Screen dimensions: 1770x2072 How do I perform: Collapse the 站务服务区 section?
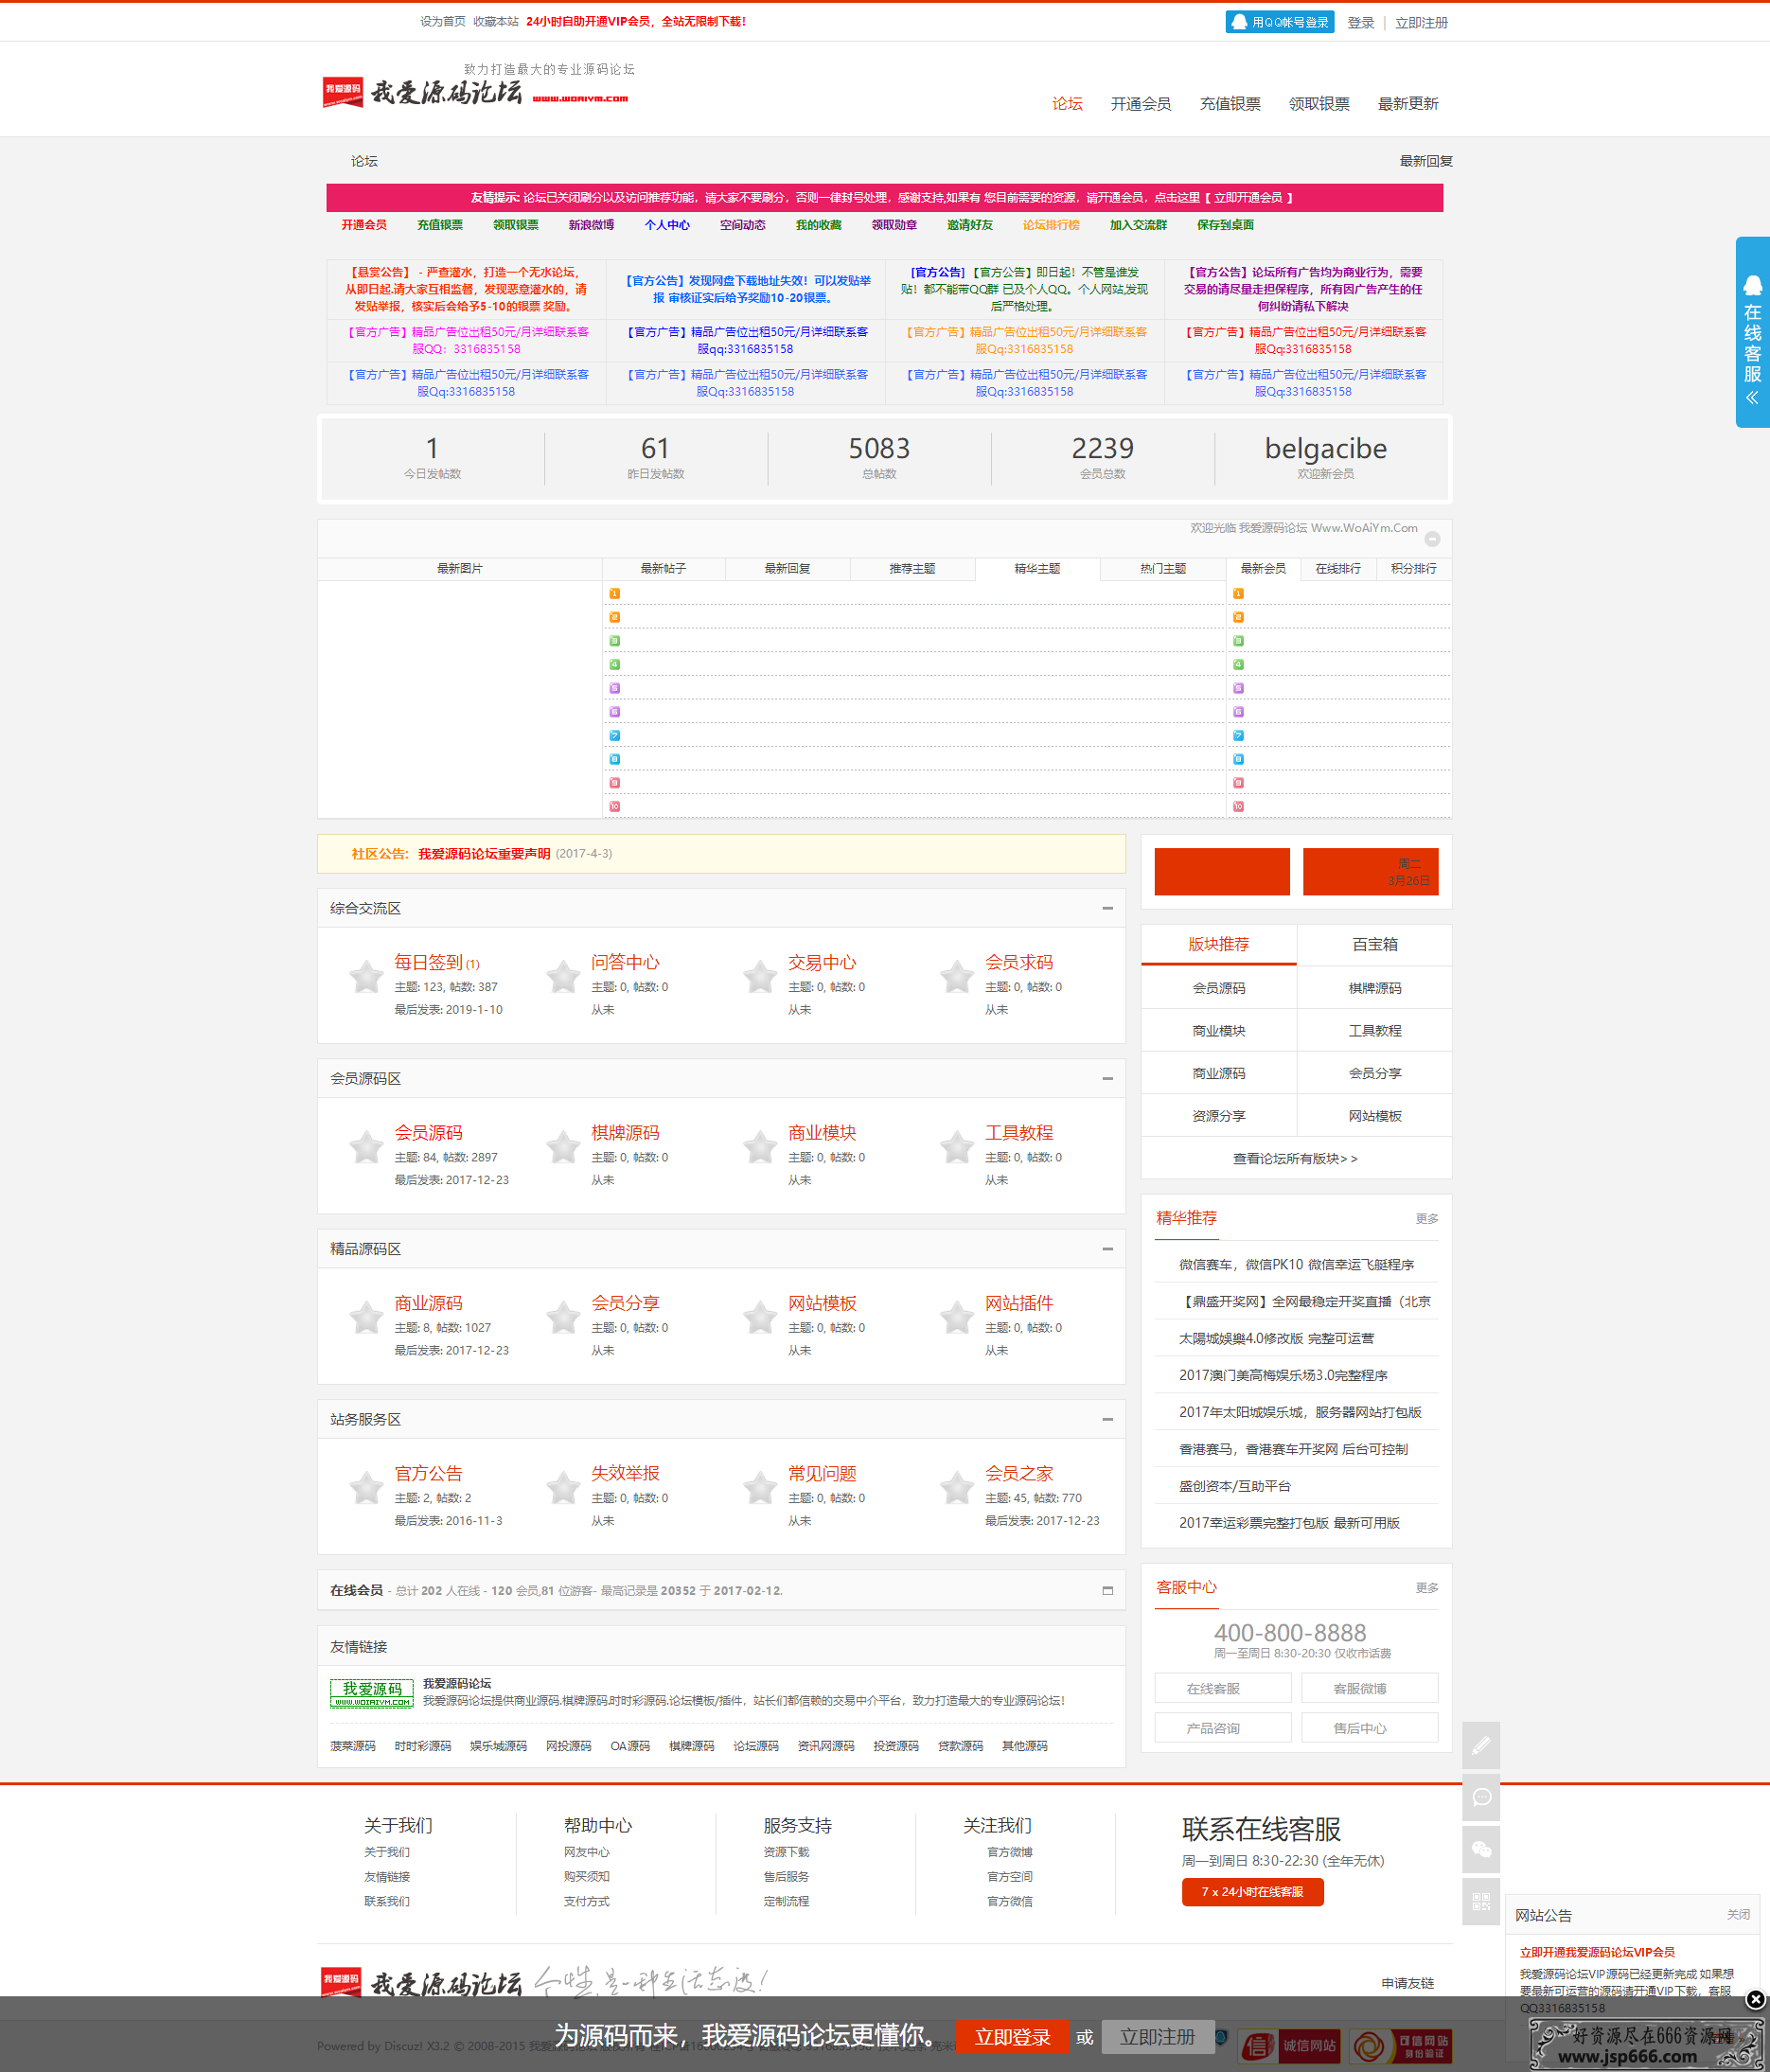[x=1107, y=1419]
